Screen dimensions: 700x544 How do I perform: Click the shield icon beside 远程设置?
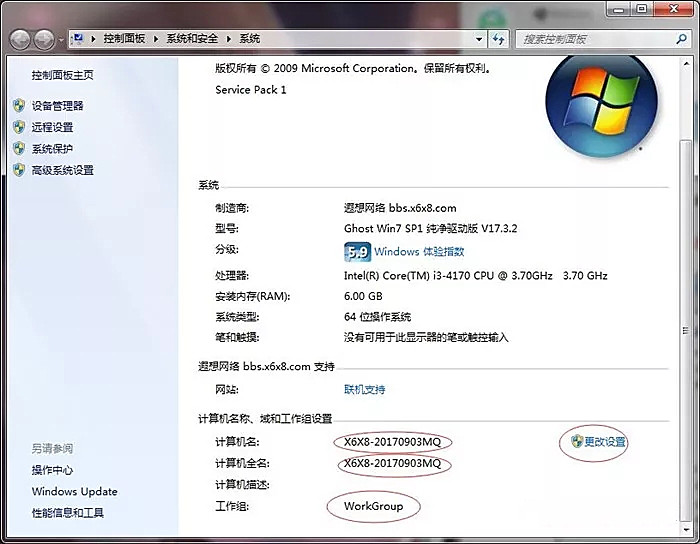tap(19, 127)
